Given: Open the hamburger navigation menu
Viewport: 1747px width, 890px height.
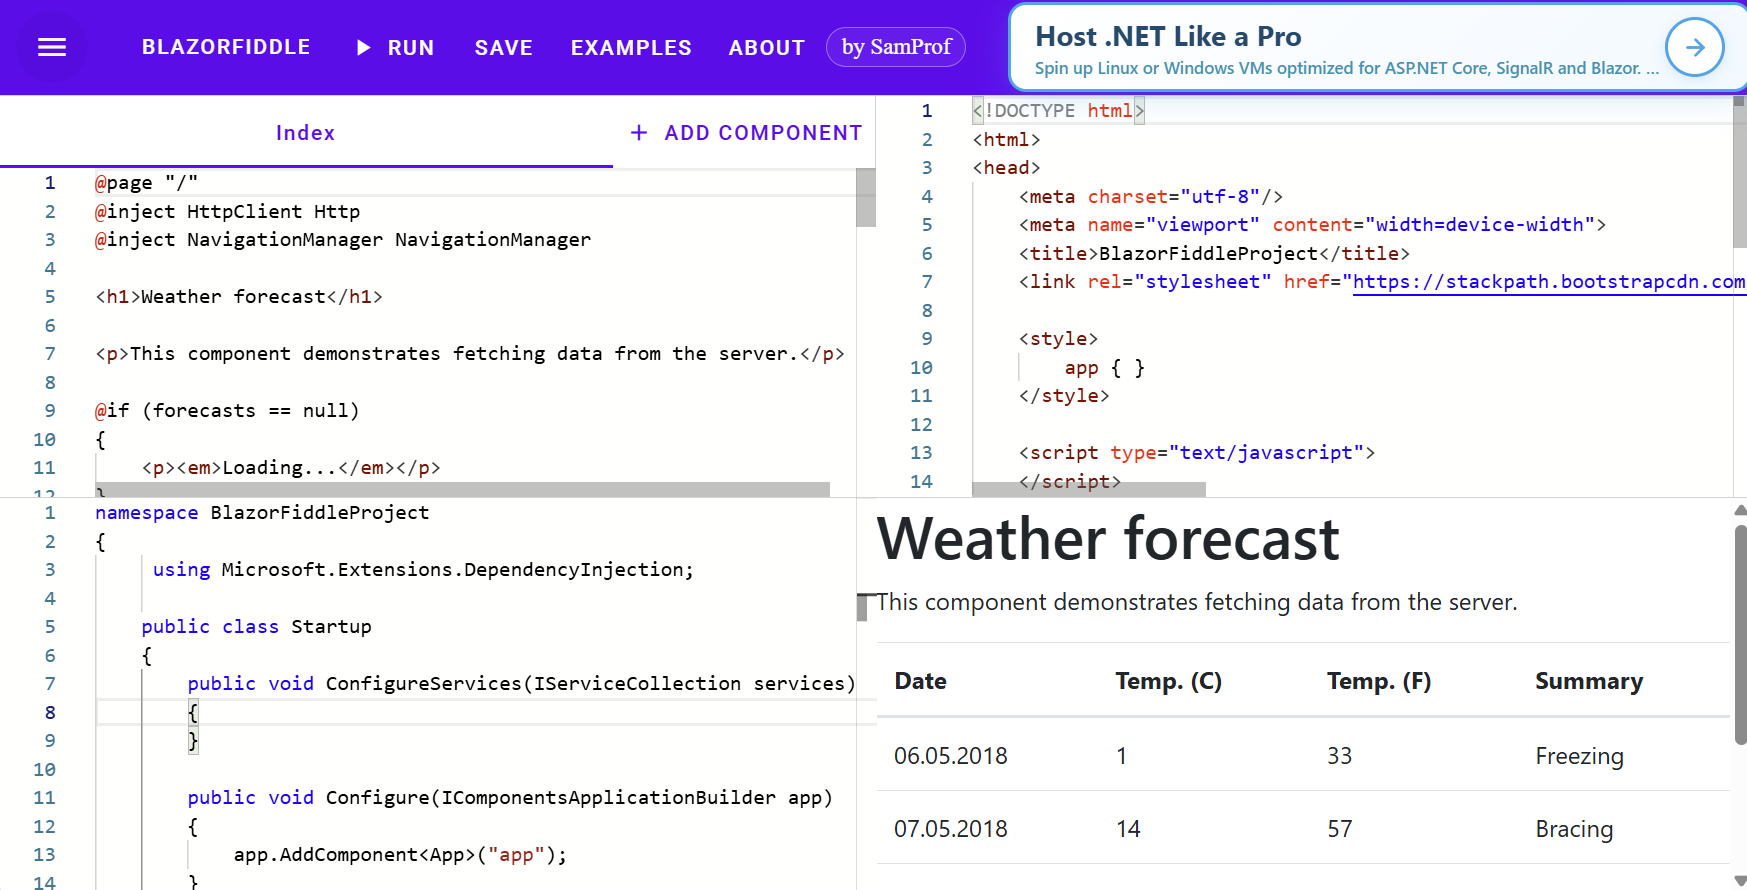Looking at the screenshot, I should [x=52, y=47].
